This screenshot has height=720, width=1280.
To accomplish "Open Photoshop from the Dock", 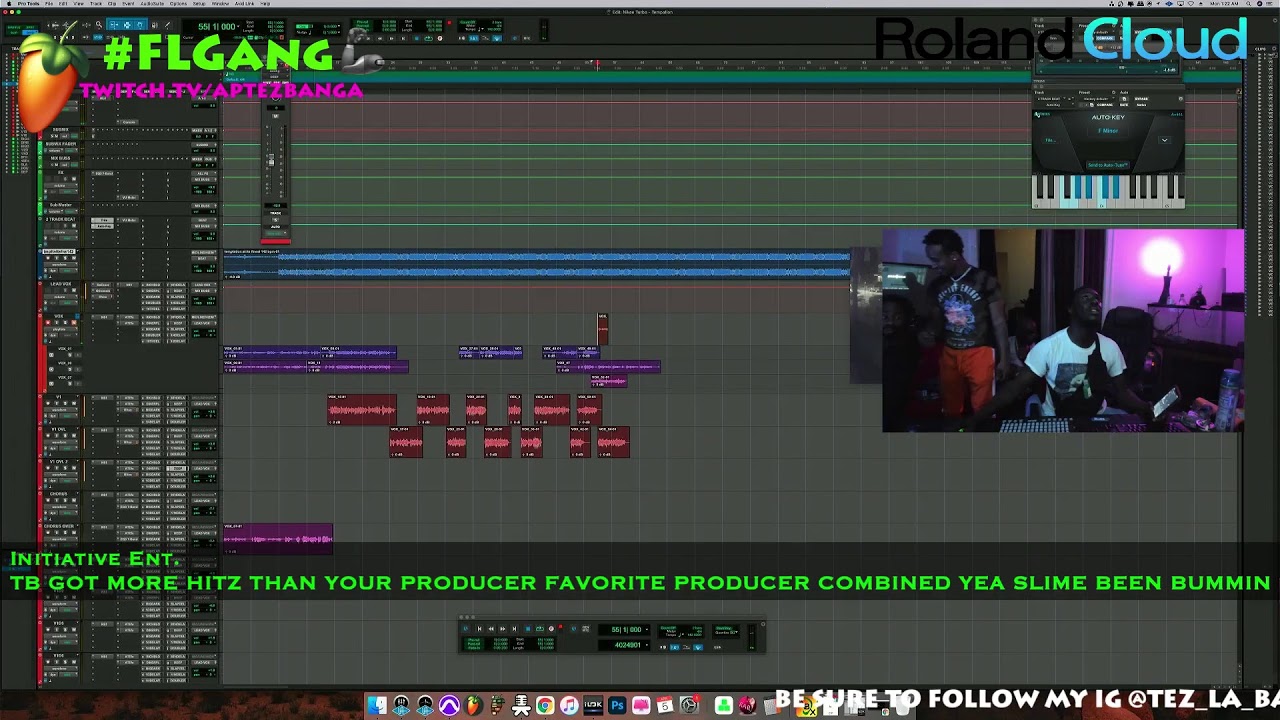I will [617, 706].
